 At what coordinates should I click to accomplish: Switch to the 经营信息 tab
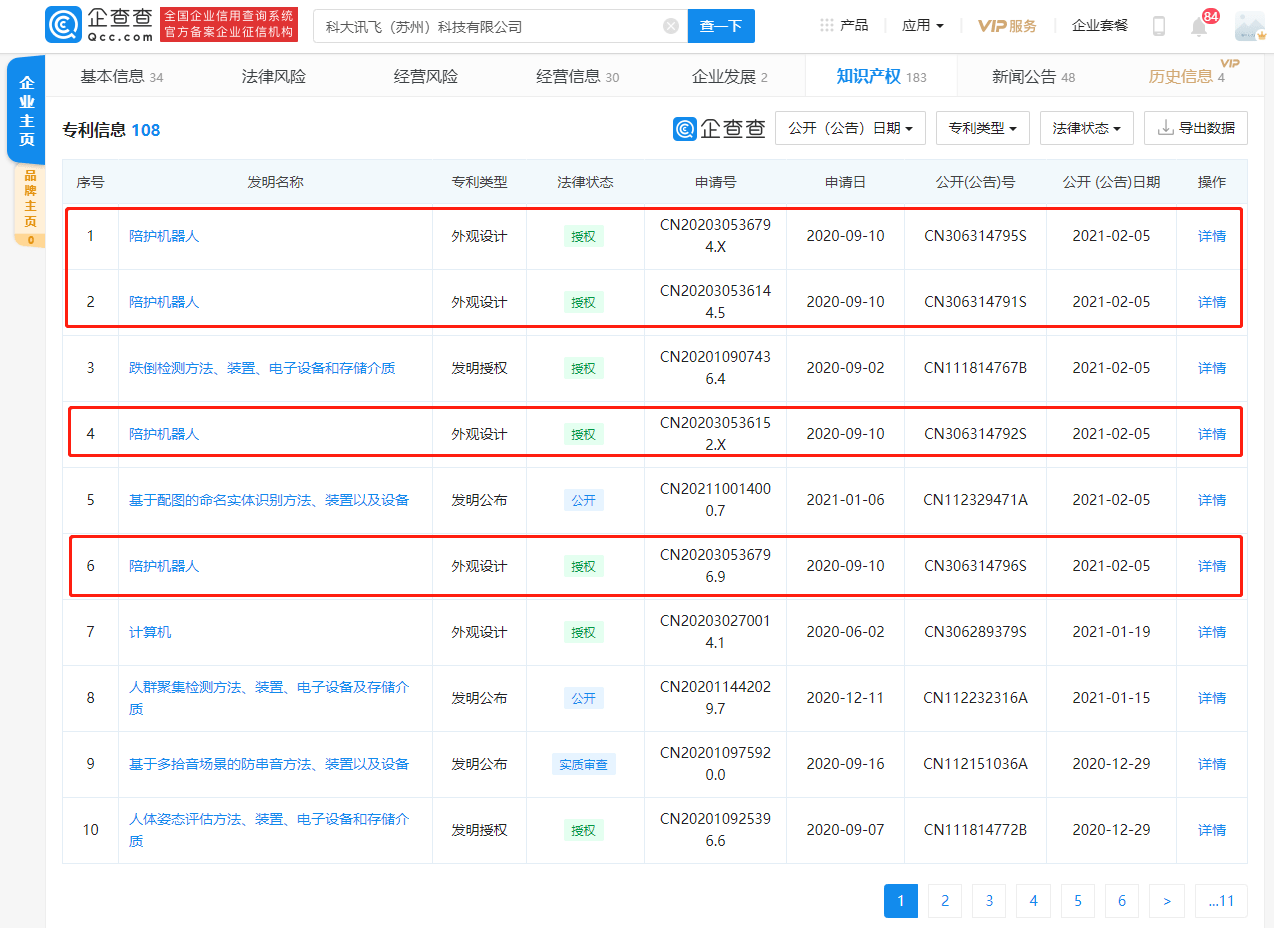click(577, 76)
